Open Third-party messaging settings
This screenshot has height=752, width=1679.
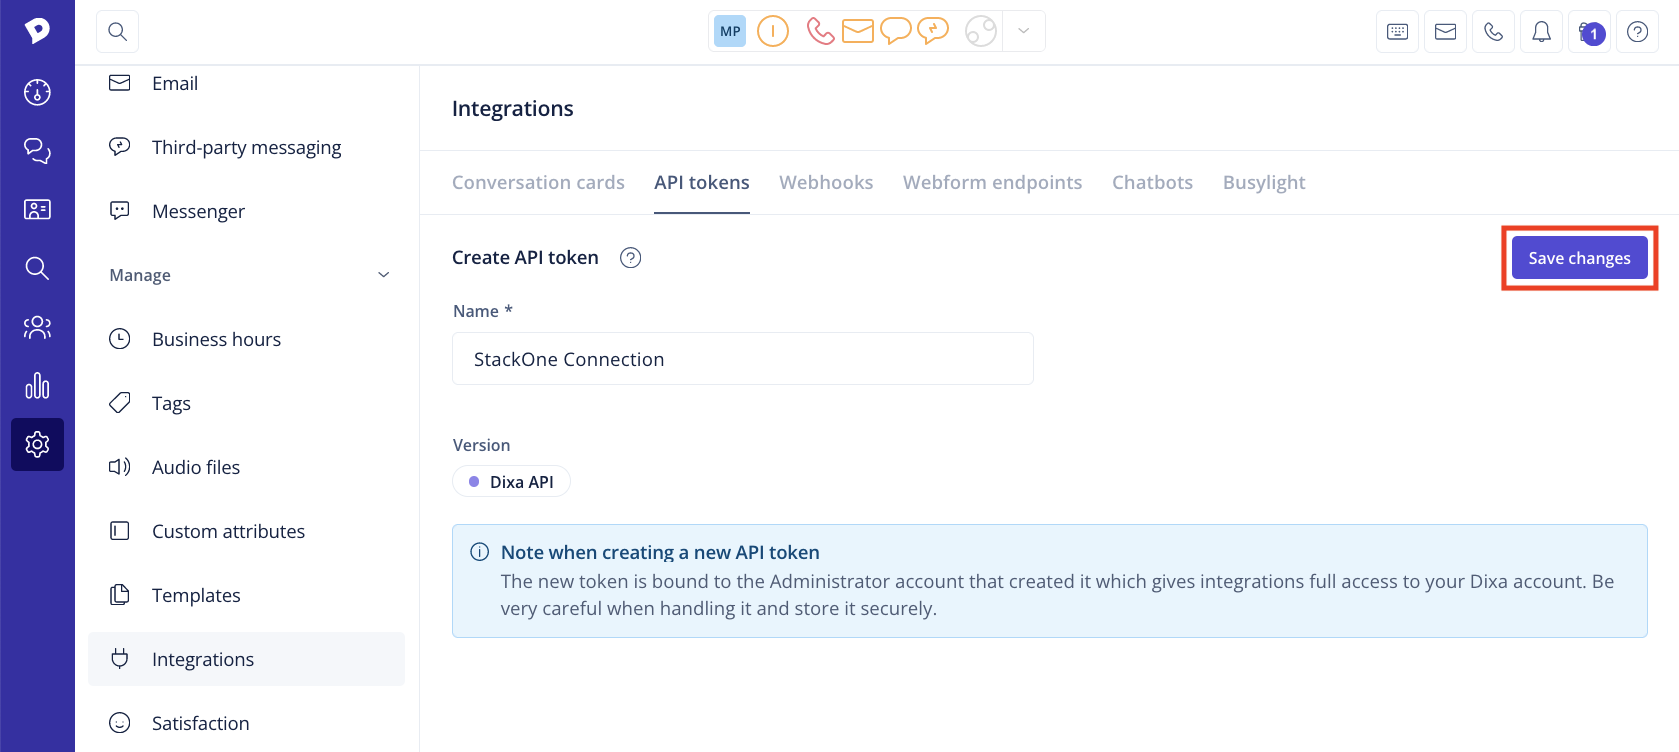coord(246,147)
